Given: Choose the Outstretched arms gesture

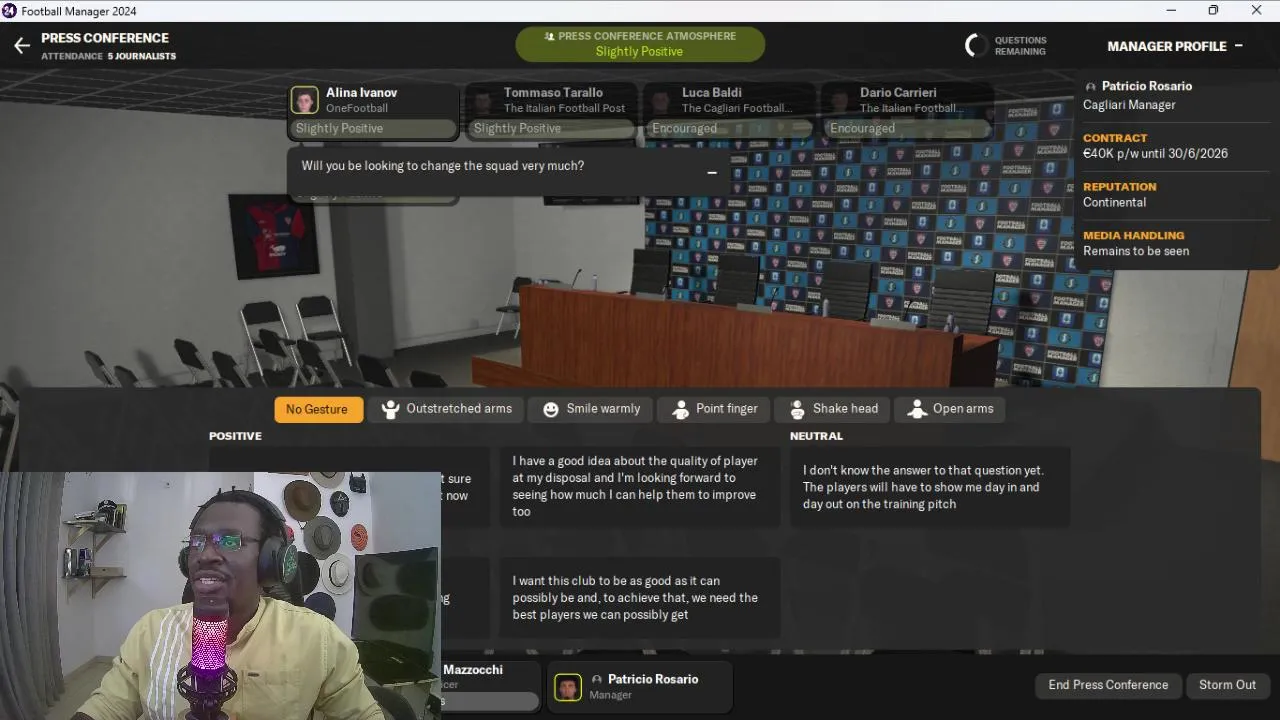Looking at the screenshot, I should click(447, 409).
